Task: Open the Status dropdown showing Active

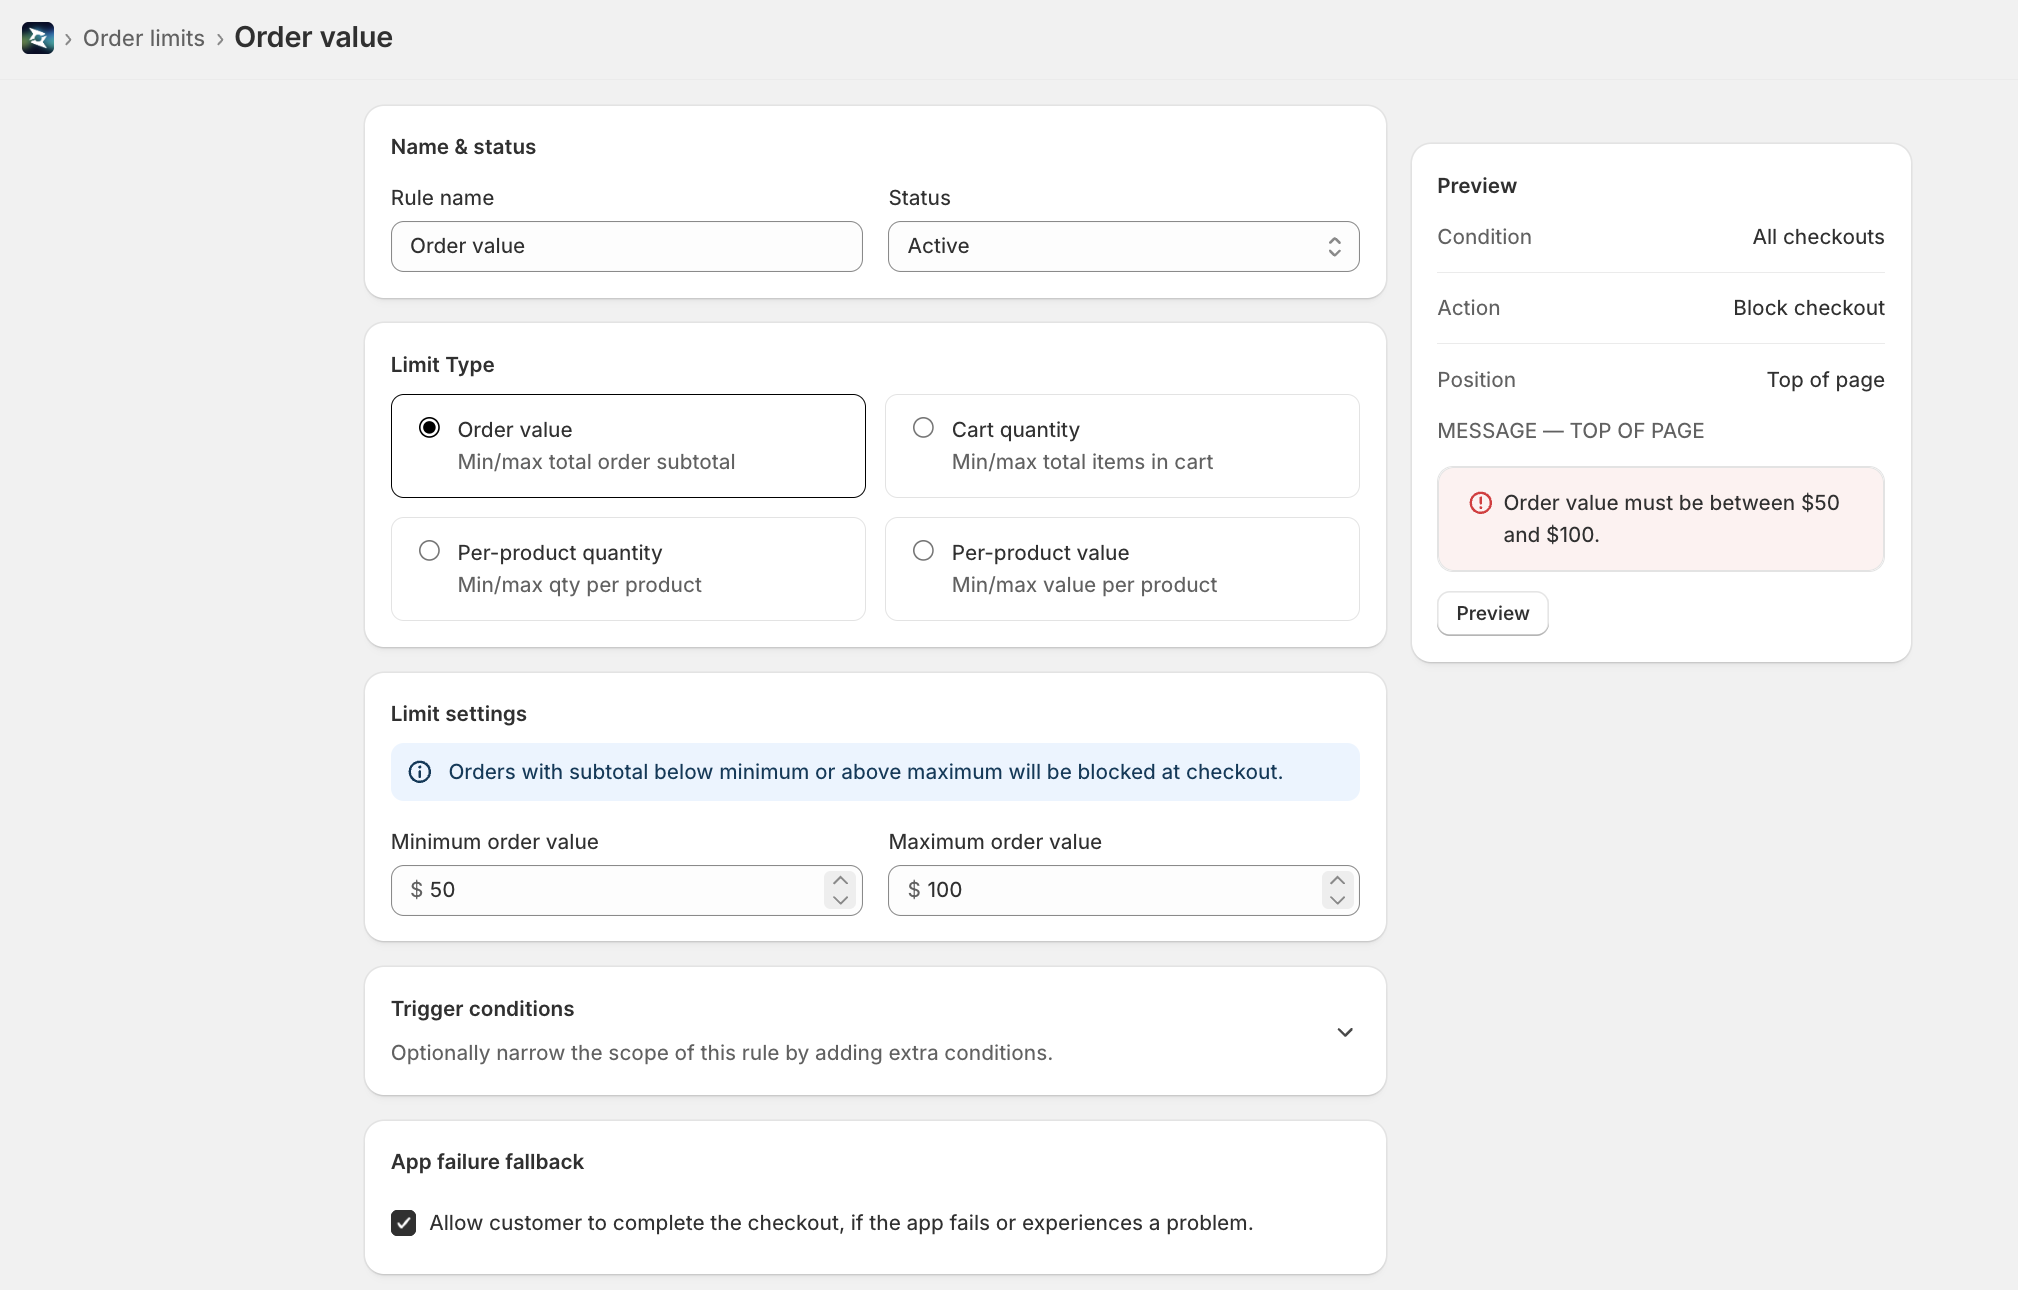Action: 1124,246
